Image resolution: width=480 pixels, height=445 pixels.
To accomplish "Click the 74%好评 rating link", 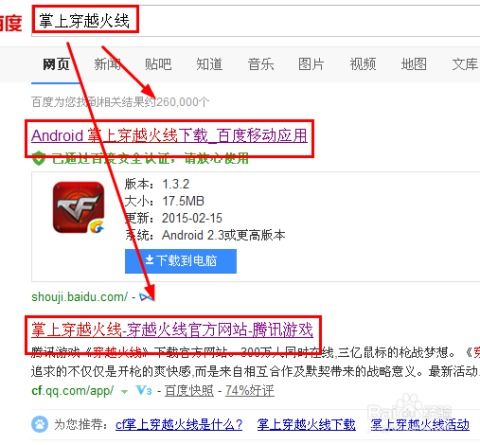I will 250,390.
